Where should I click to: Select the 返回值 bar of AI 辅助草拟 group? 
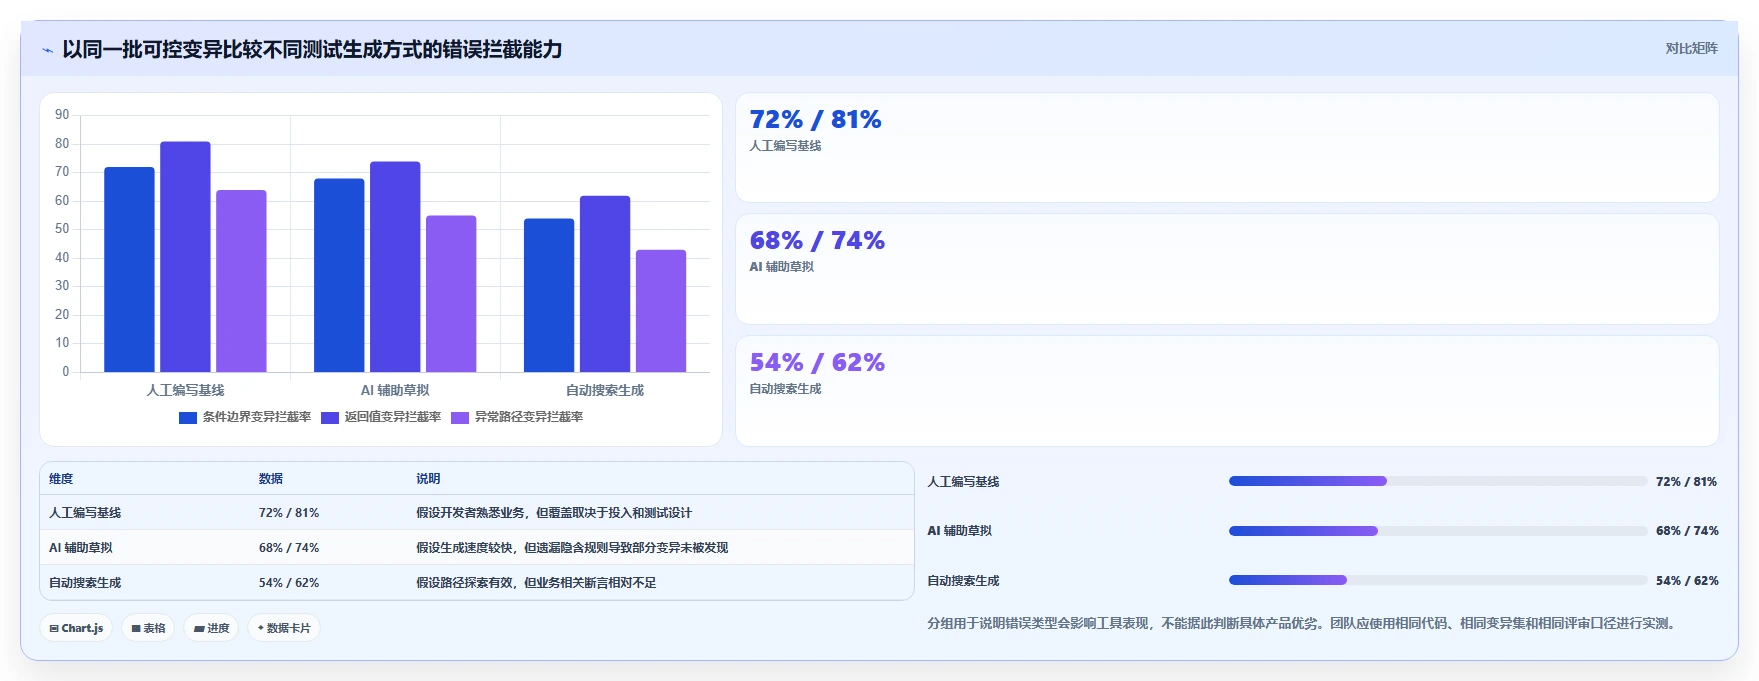395,266
